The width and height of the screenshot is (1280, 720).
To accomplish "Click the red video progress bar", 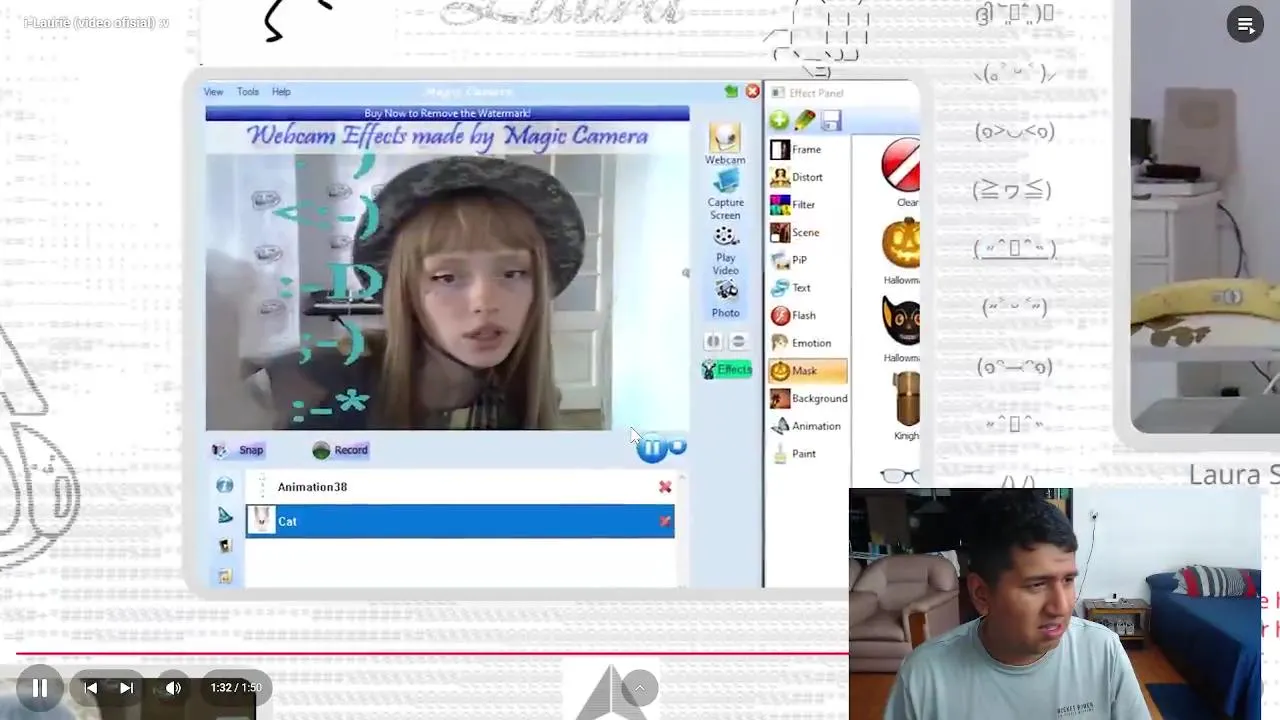I will tap(432, 654).
